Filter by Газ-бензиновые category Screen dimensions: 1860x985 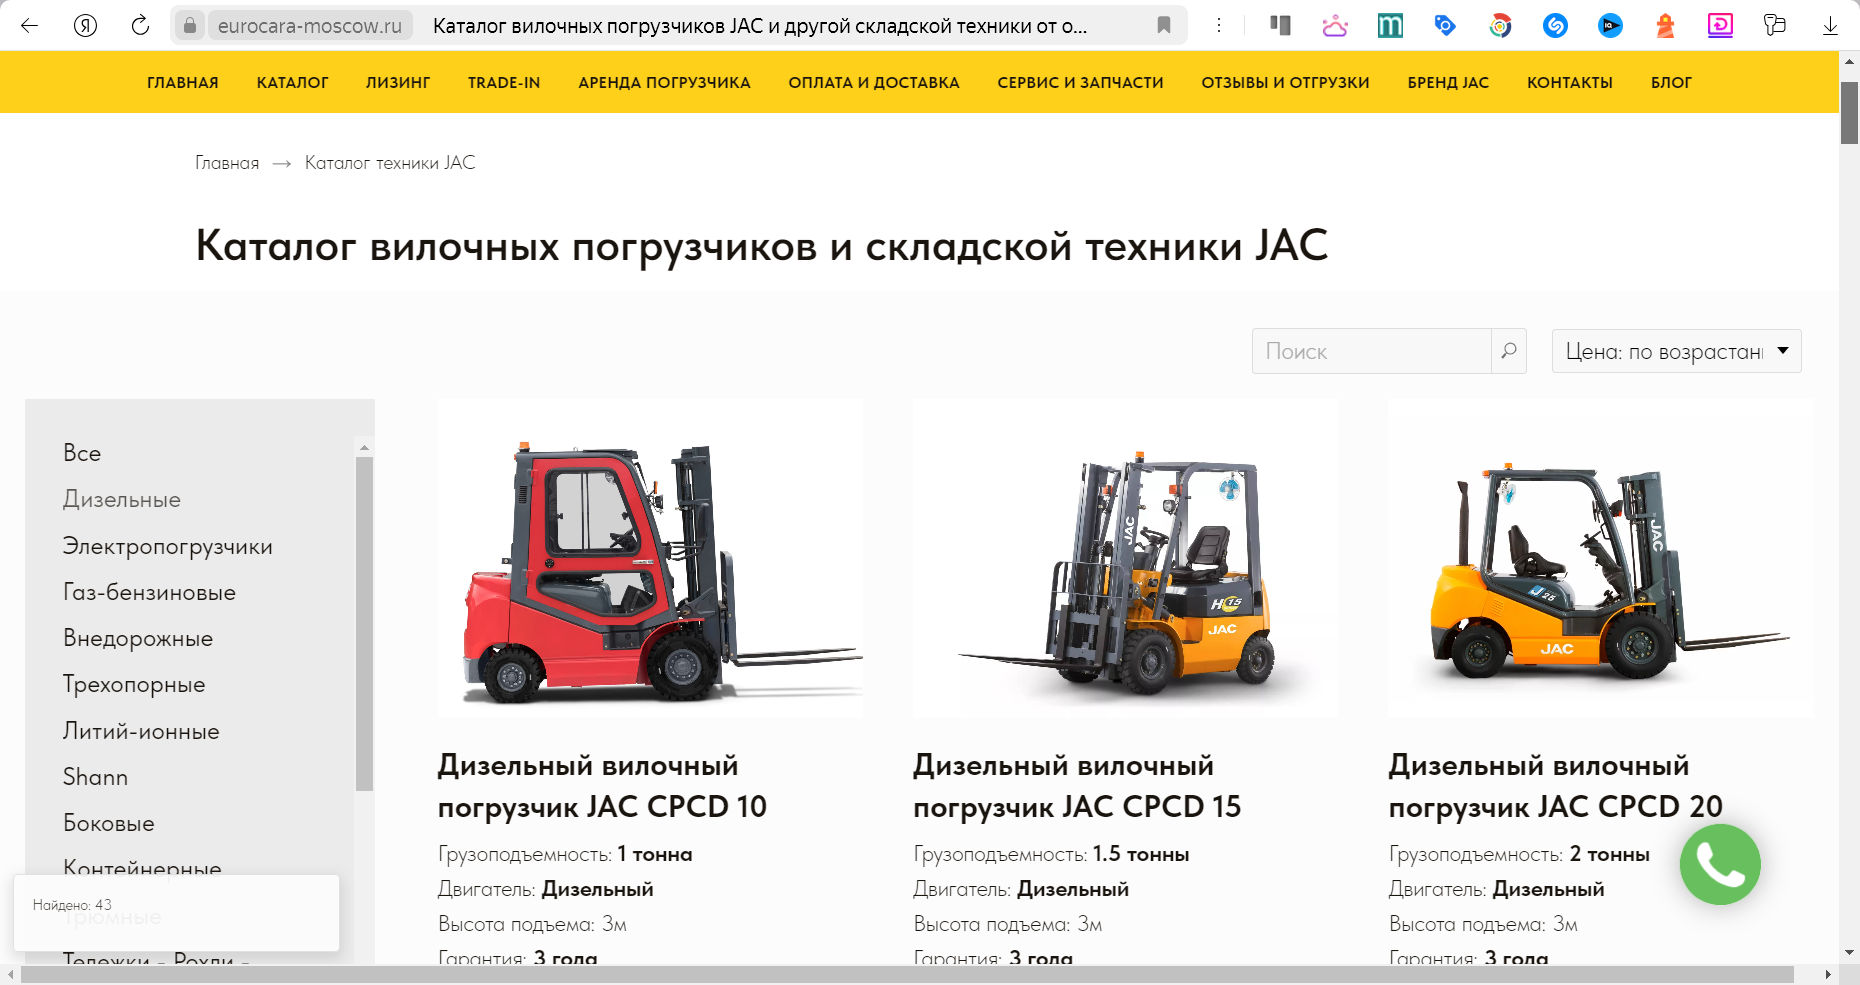point(150,592)
